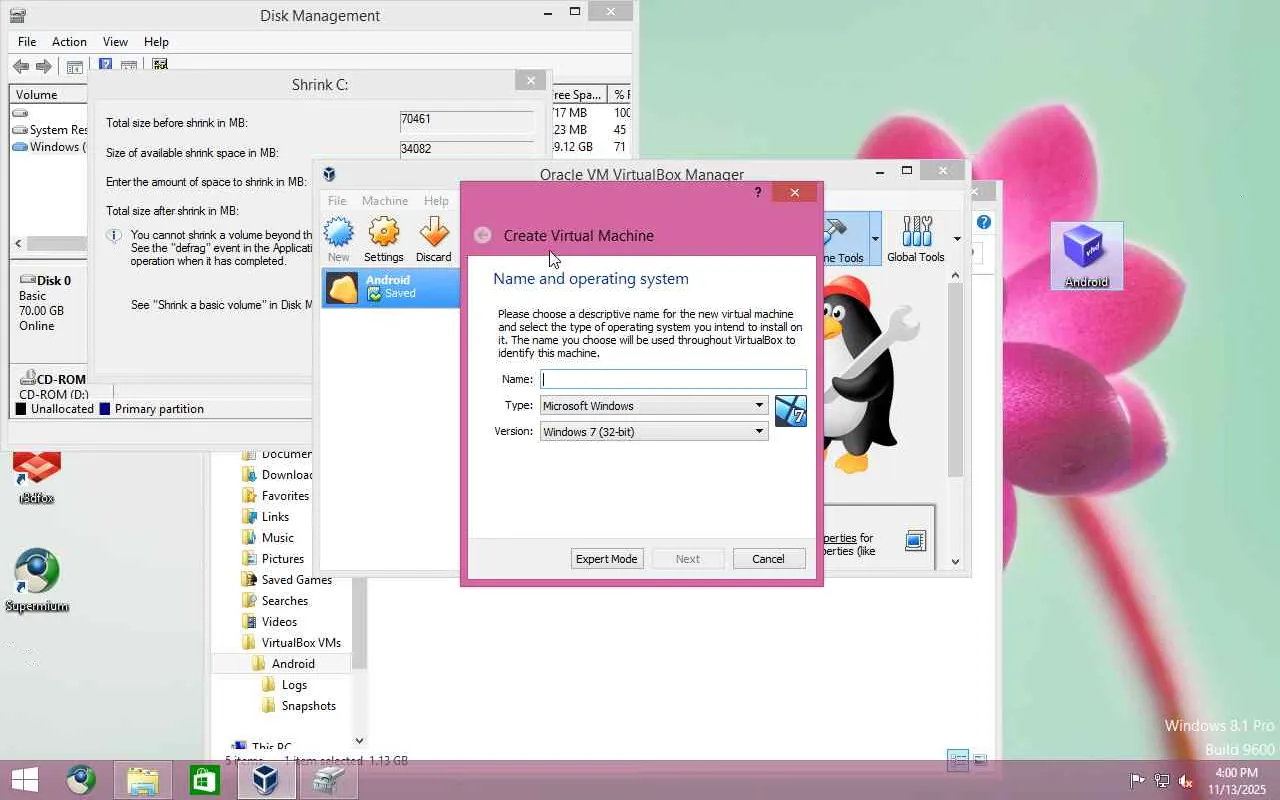Click the Action Center flag tray icon

(x=1137, y=781)
